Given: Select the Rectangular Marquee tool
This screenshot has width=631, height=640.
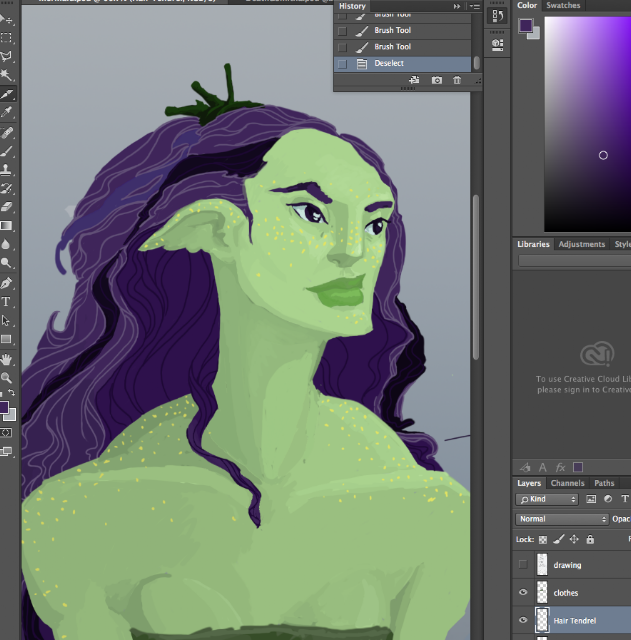Looking at the screenshot, I should (x=6, y=38).
